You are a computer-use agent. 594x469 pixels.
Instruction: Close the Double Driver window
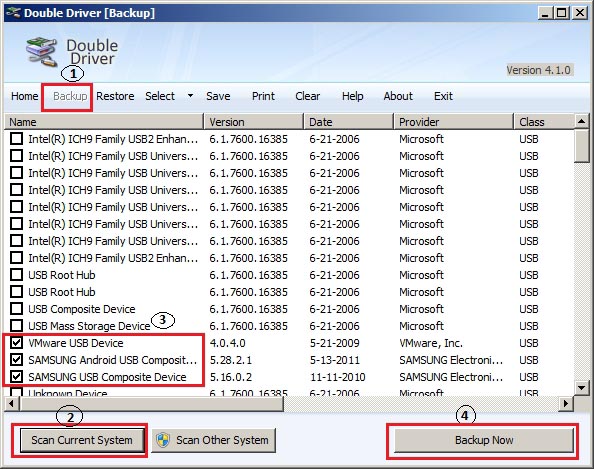point(580,13)
